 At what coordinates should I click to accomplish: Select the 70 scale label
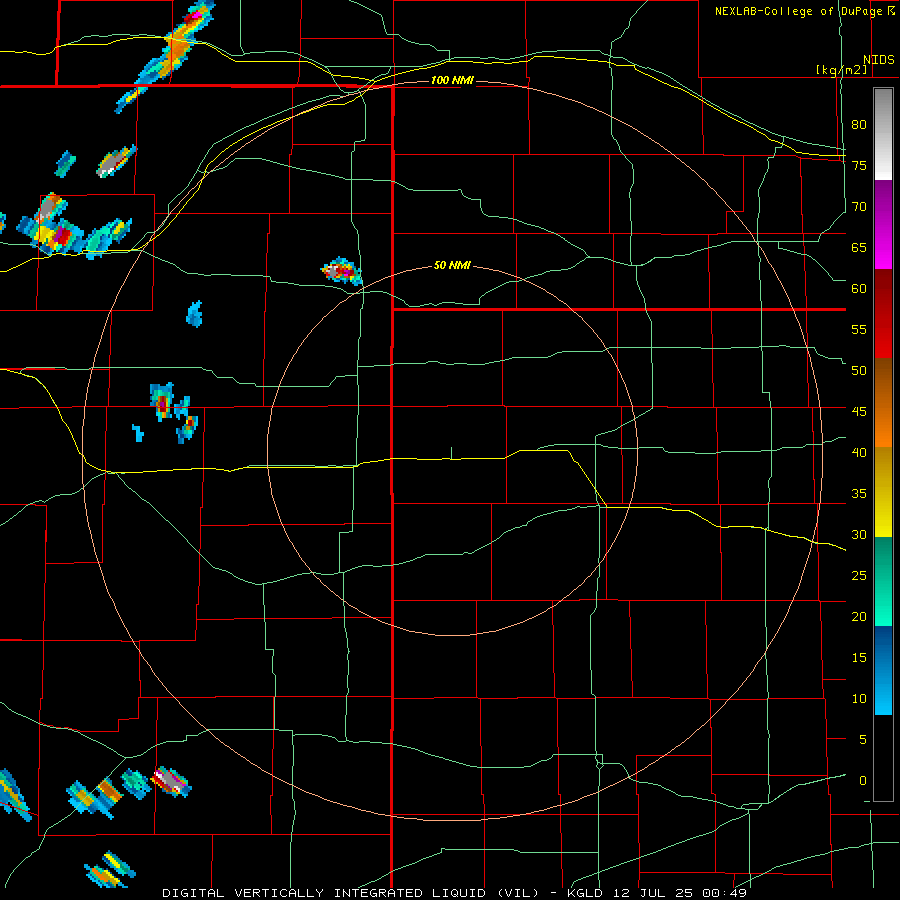tap(859, 207)
